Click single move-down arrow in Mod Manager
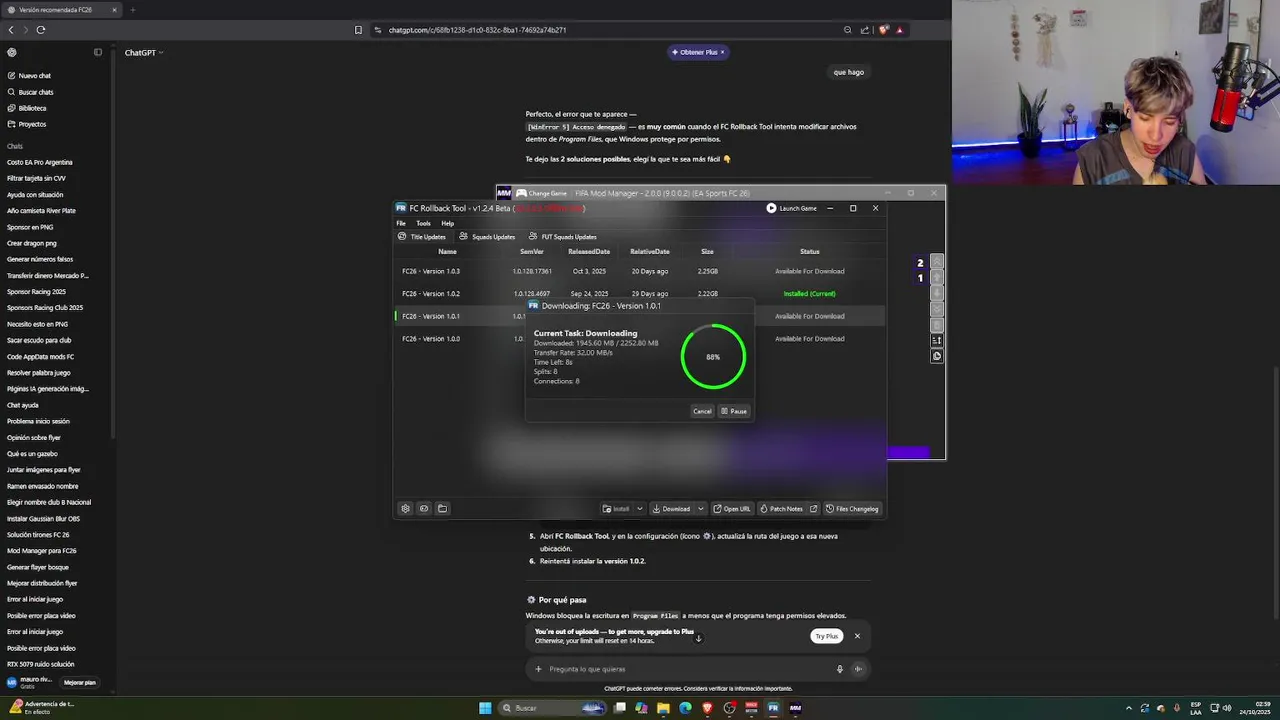 point(937,293)
